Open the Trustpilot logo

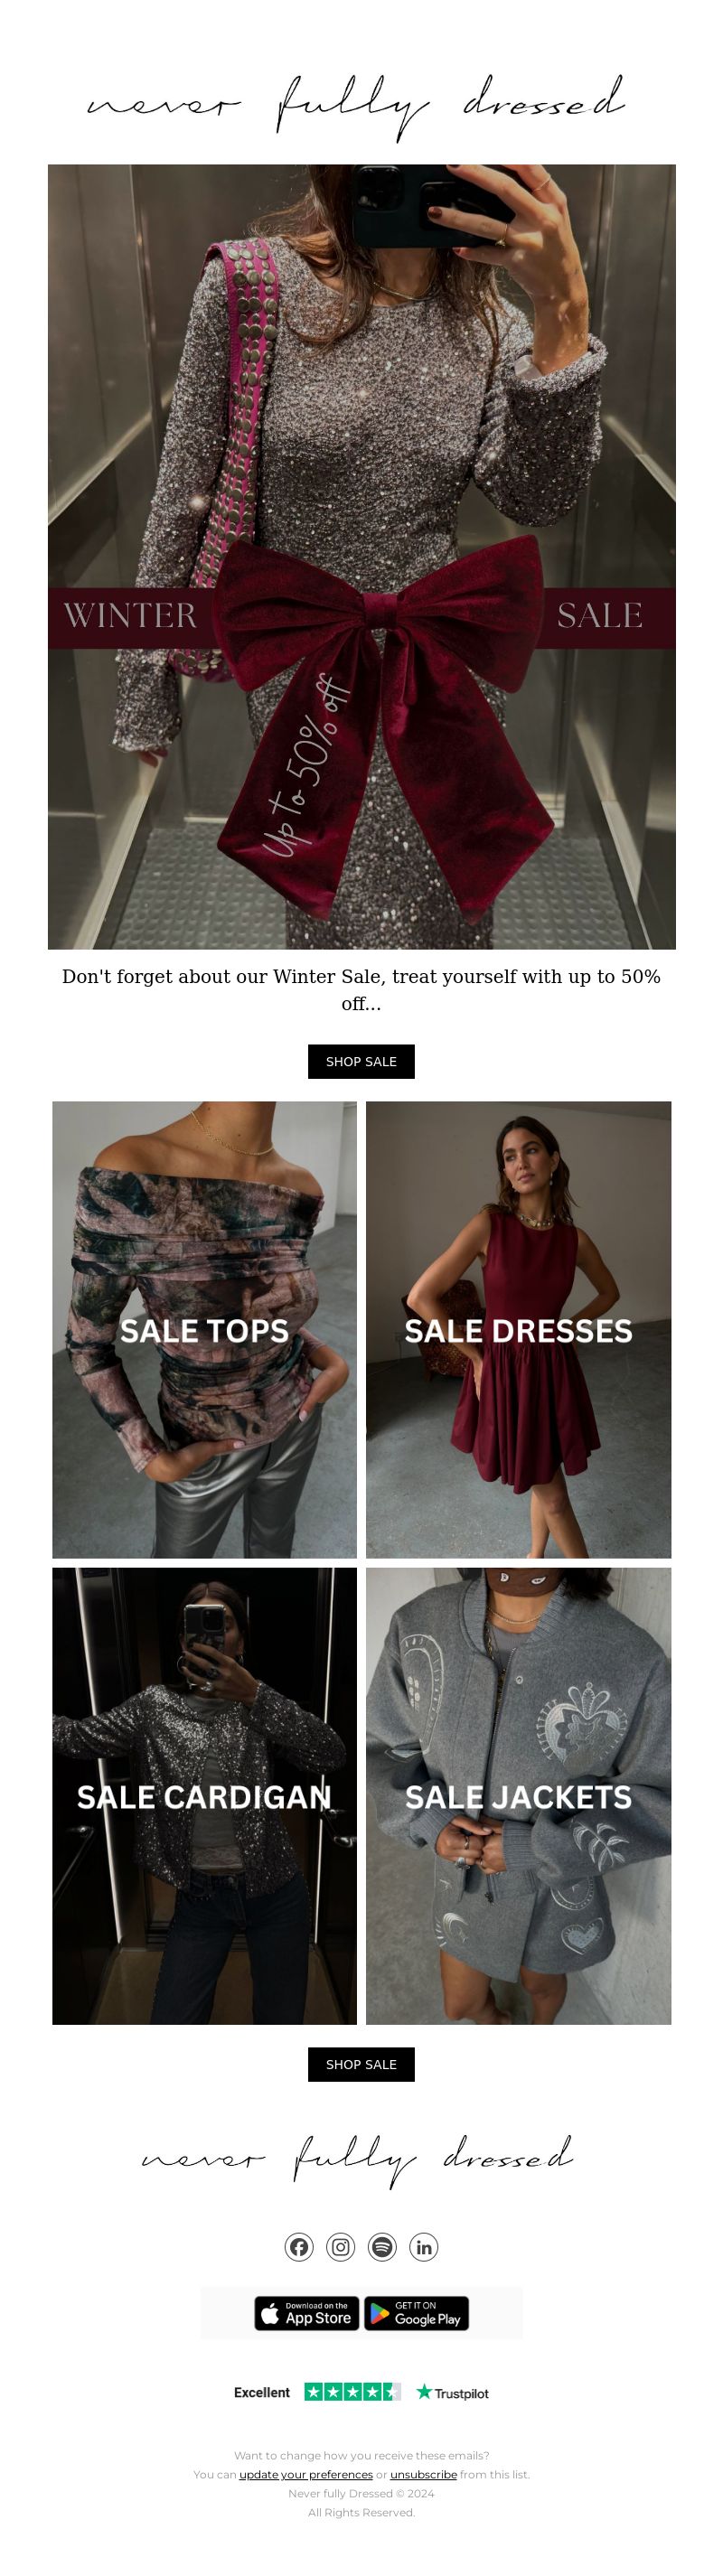coord(452,2392)
